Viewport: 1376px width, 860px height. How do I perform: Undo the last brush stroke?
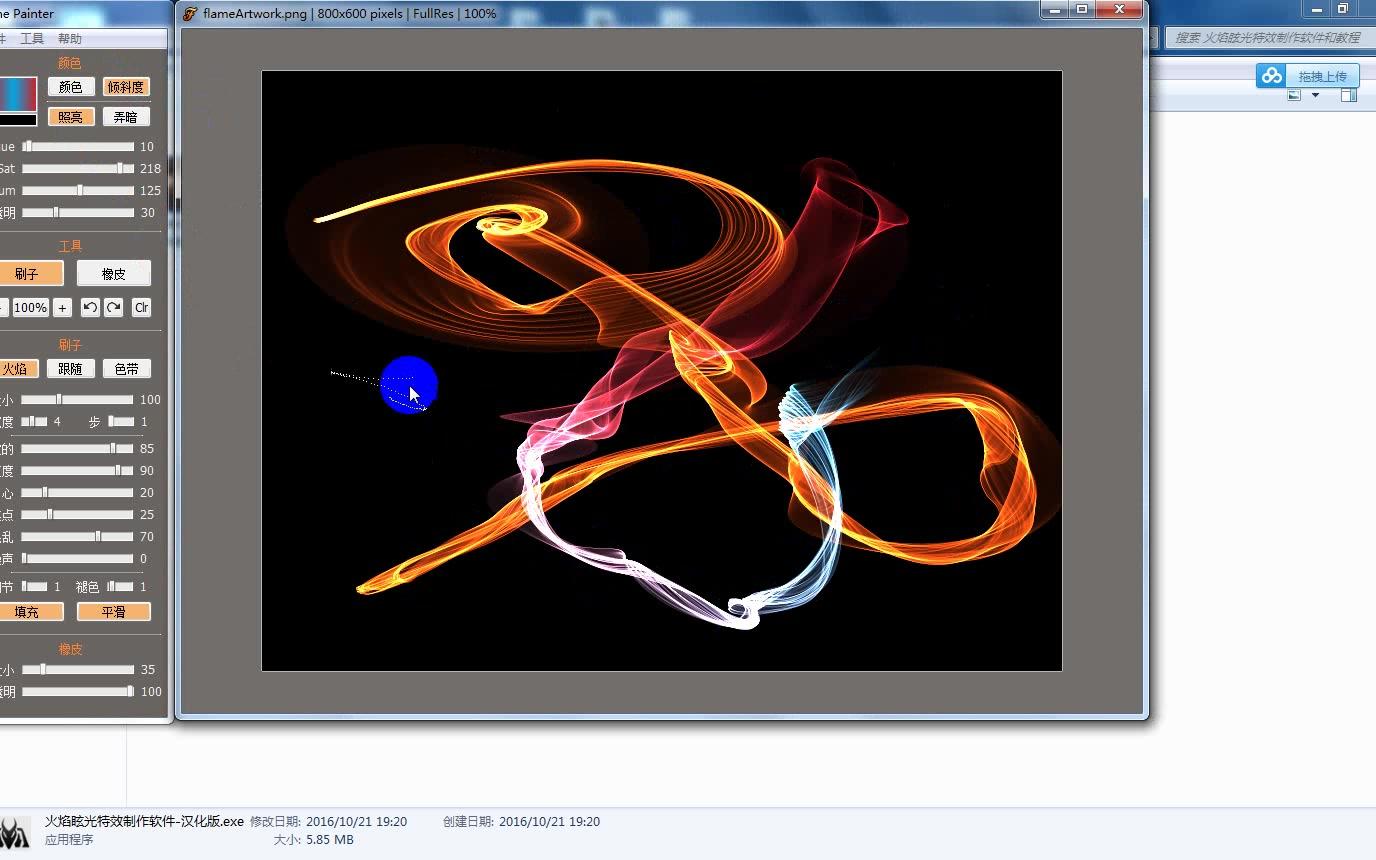pos(90,308)
